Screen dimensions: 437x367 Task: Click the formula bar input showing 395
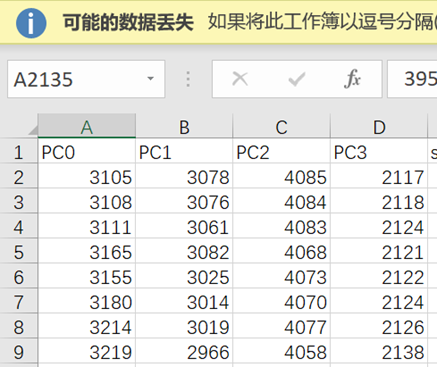[x=412, y=79]
